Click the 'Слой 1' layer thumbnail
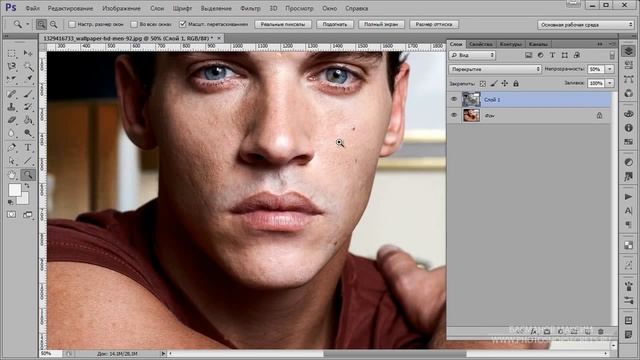This screenshot has height=360, width=640. click(x=471, y=99)
